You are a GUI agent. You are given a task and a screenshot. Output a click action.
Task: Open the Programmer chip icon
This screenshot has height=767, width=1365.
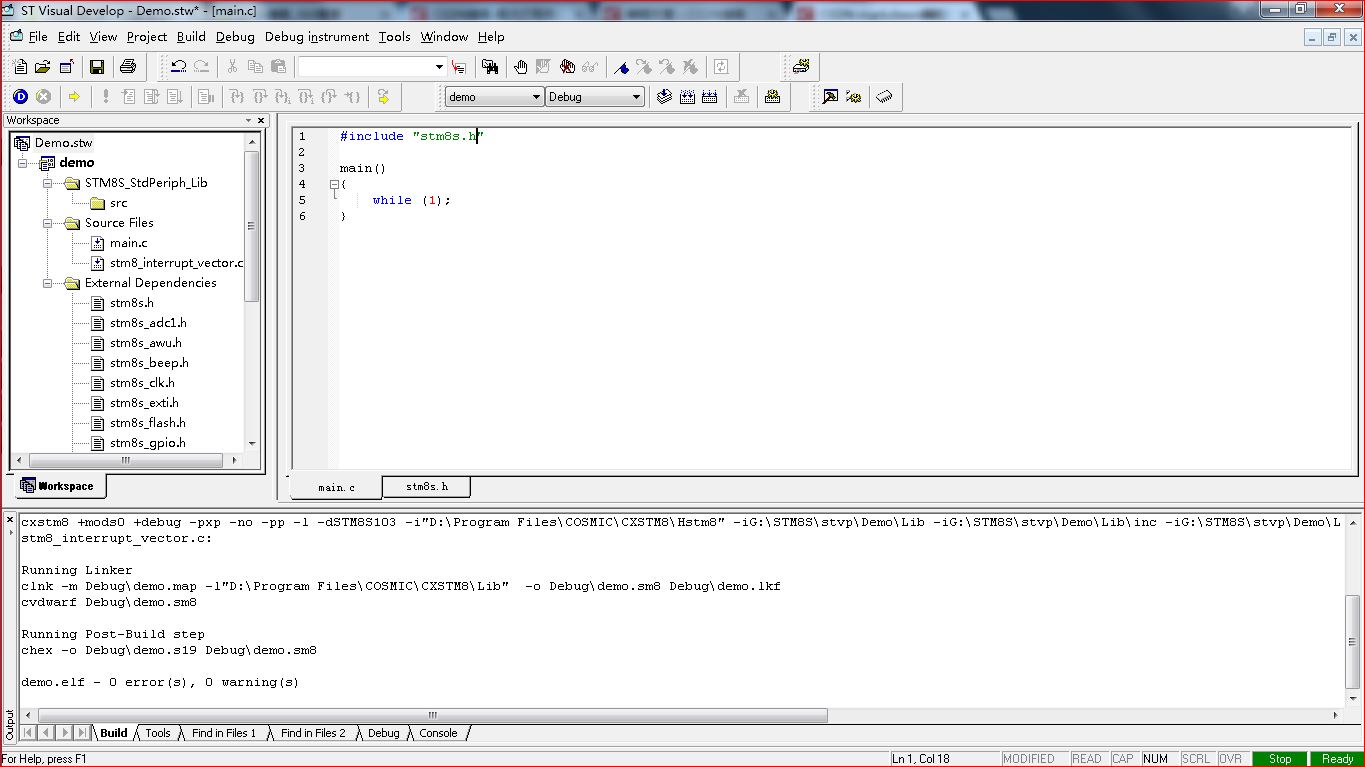point(884,97)
